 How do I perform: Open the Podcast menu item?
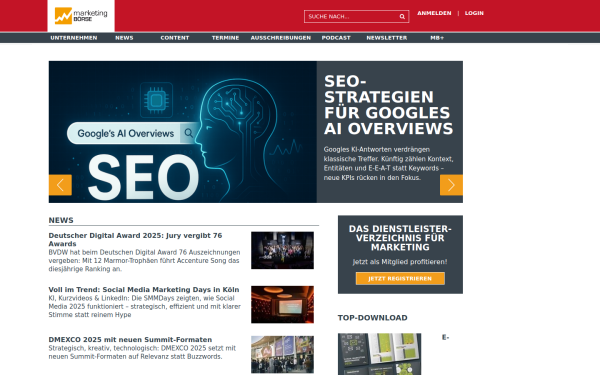coord(336,38)
